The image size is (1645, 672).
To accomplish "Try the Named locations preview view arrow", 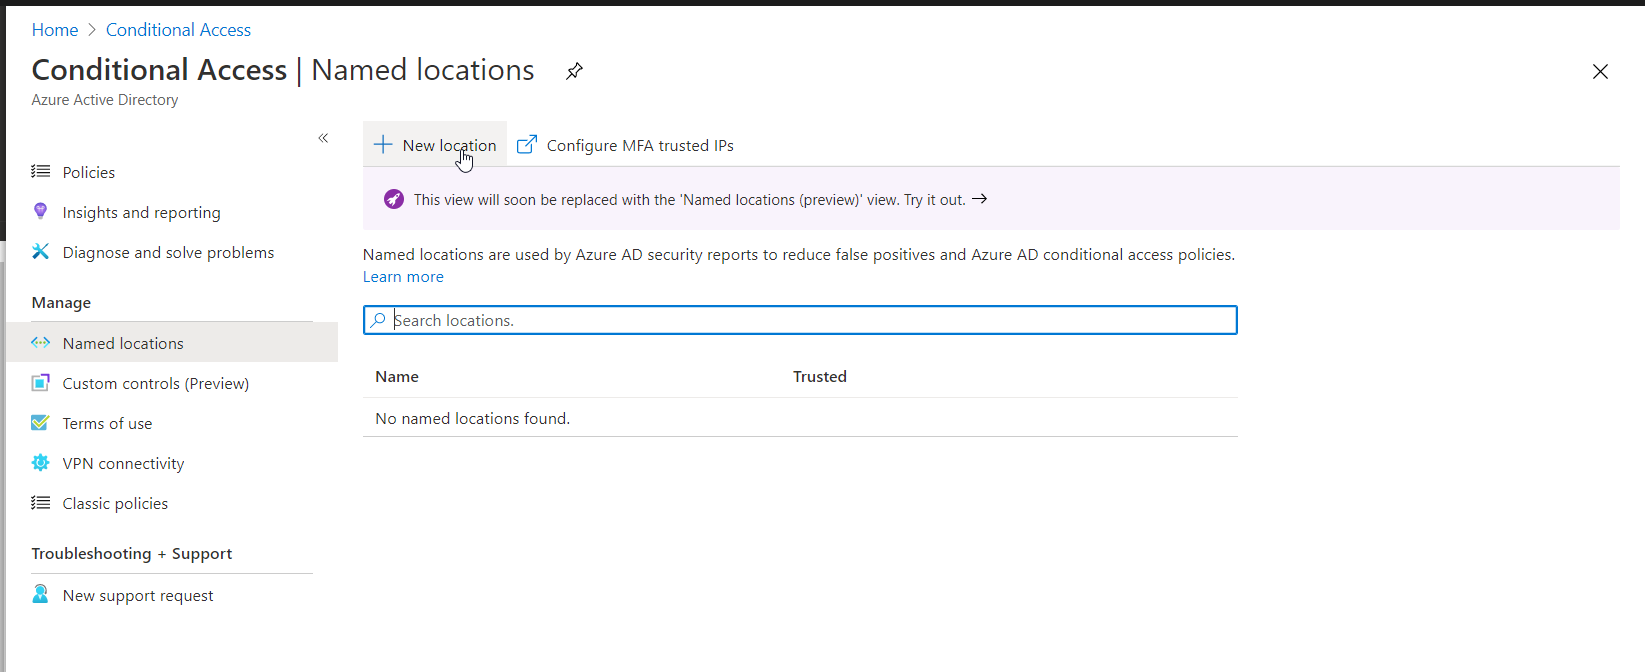I will tap(980, 199).
